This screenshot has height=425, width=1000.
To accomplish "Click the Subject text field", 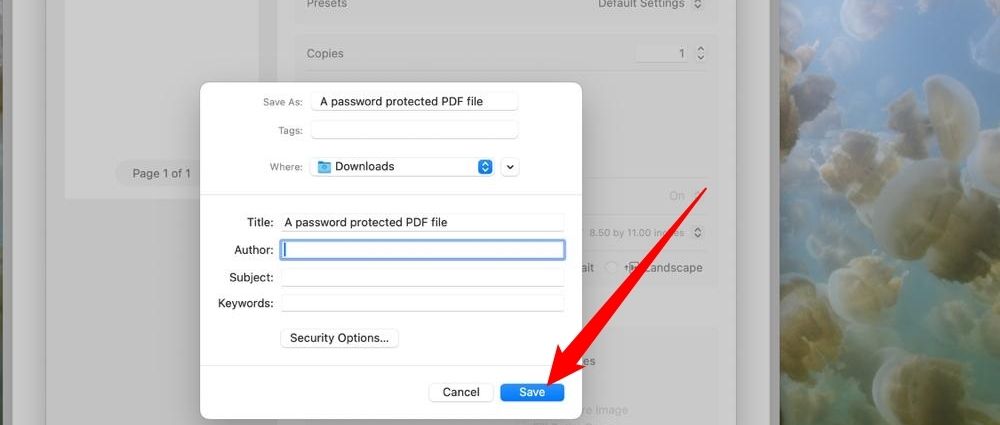I will (x=422, y=278).
